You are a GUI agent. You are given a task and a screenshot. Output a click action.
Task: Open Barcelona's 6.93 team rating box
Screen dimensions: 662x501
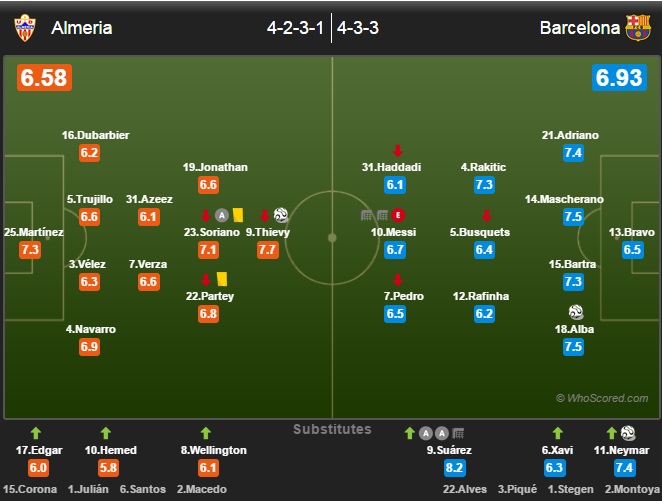click(619, 78)
